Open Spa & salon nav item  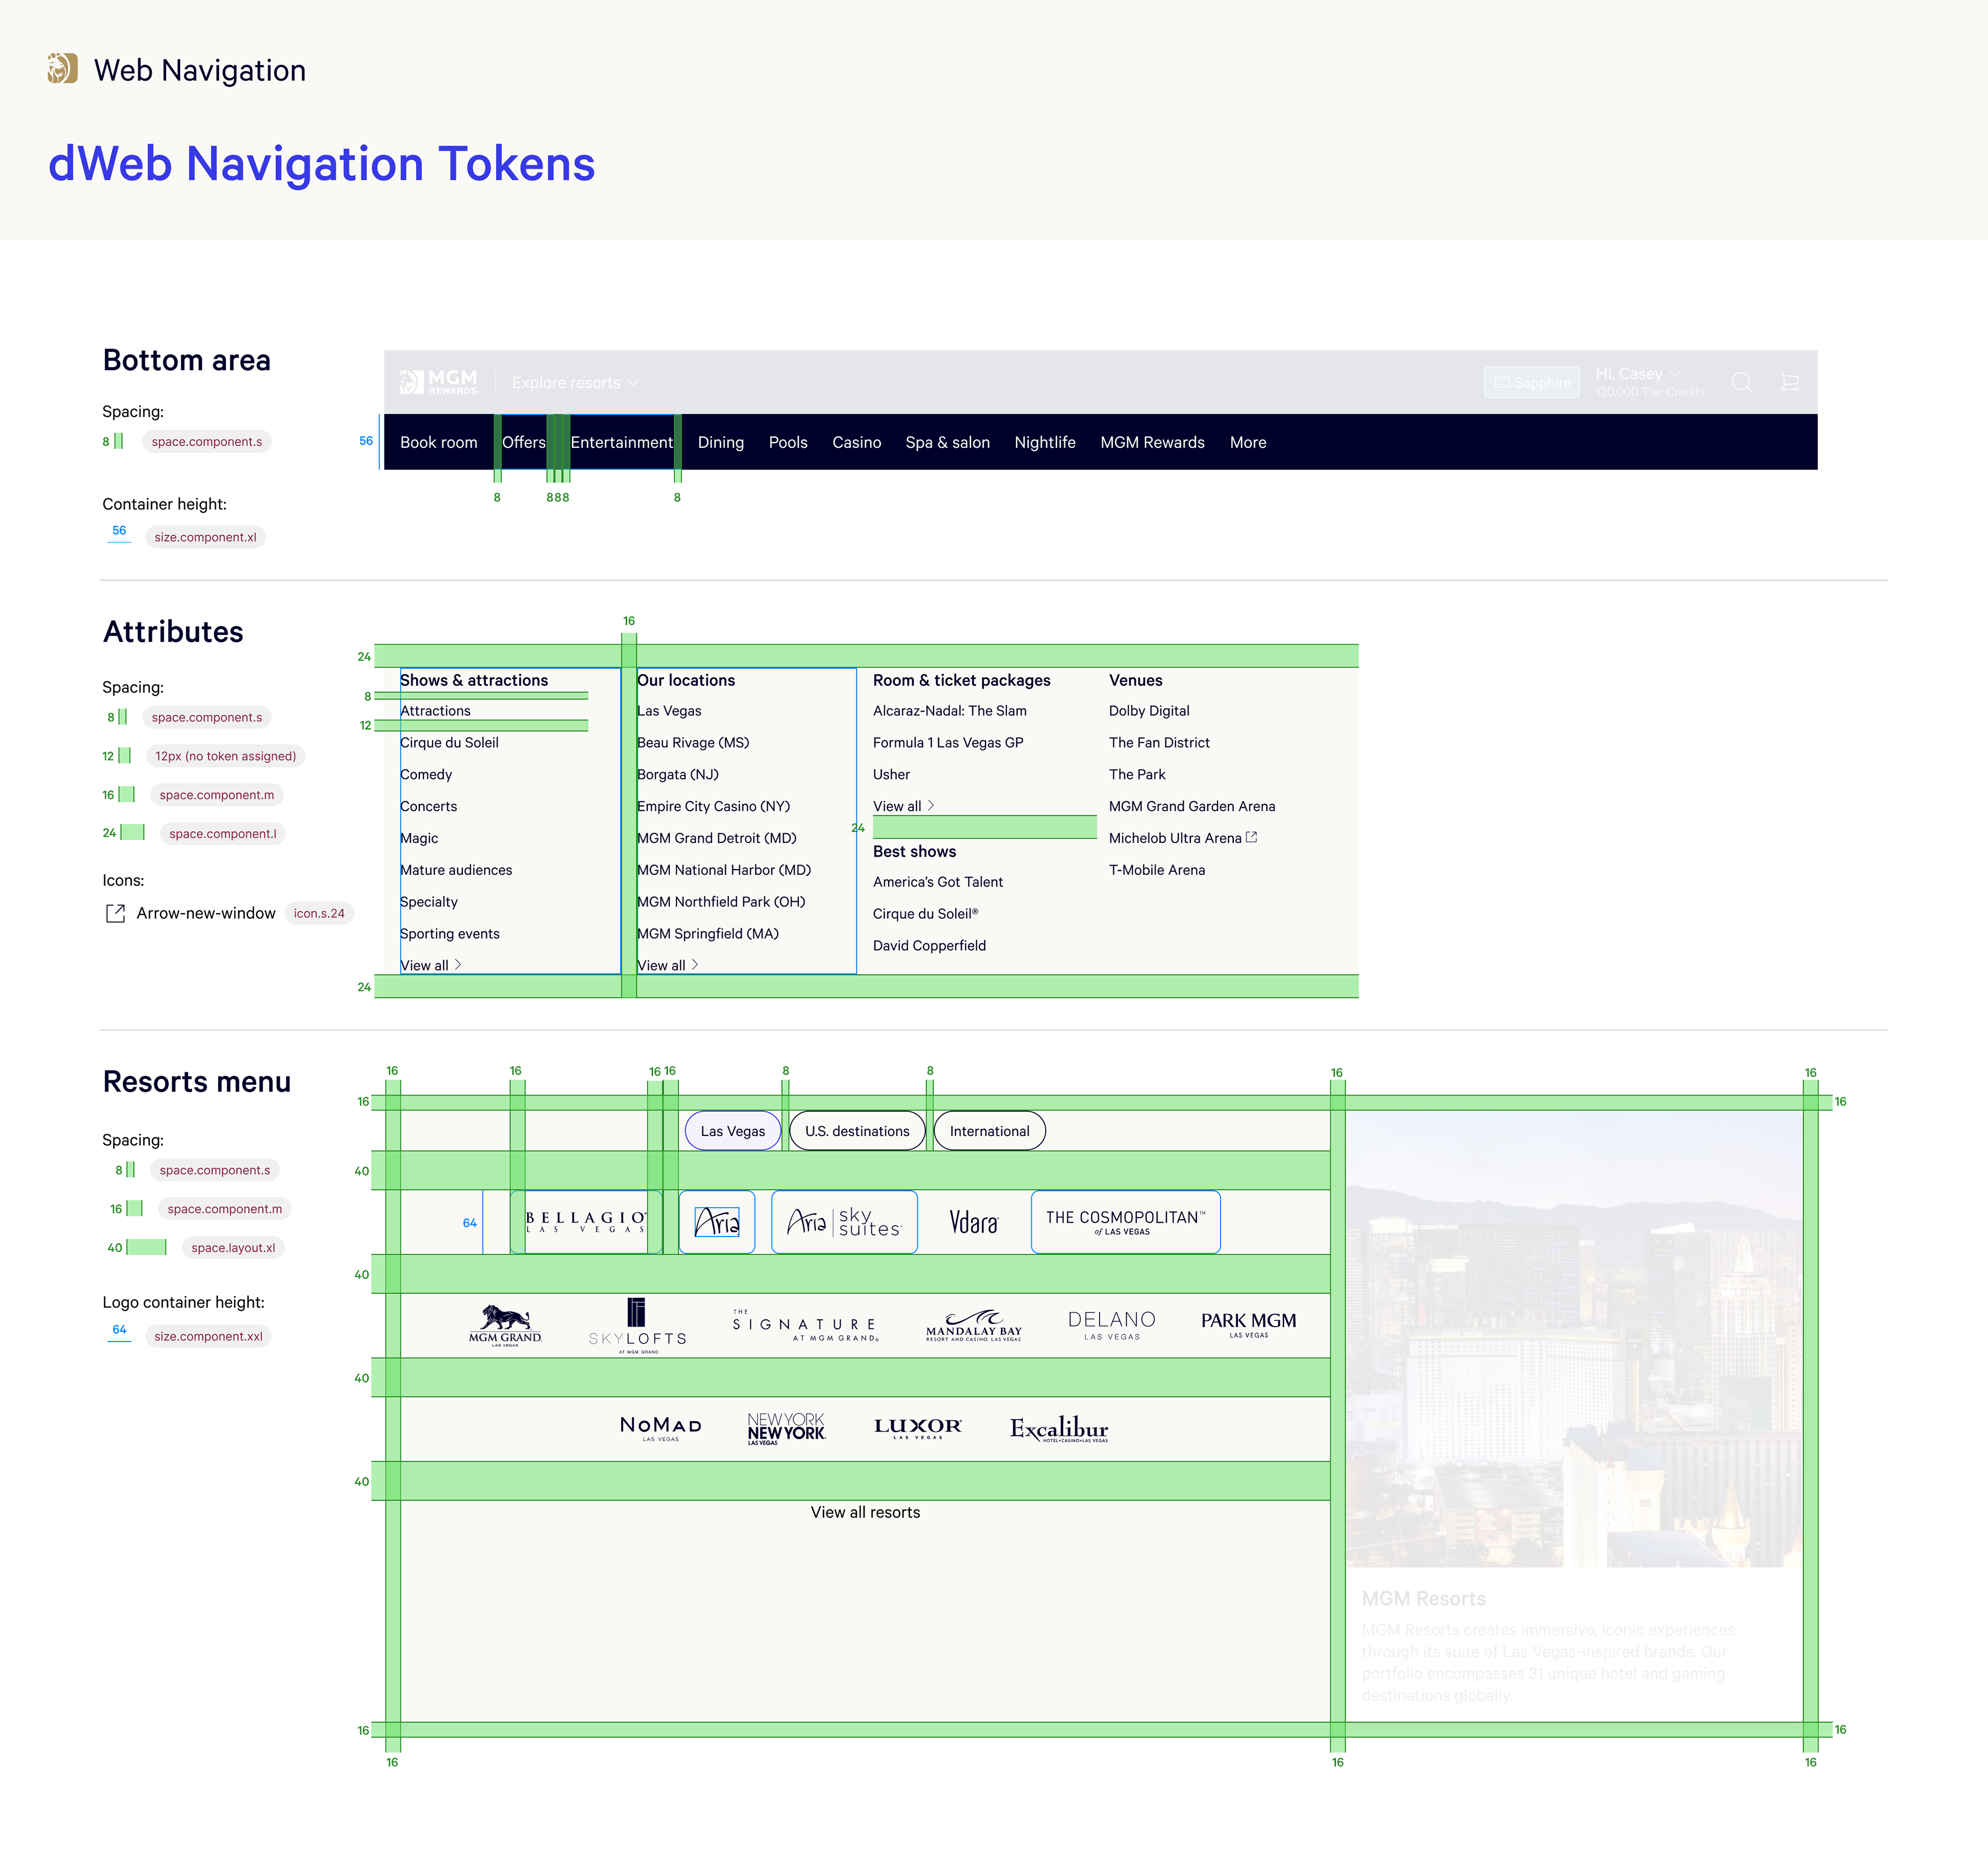[x=947, y=442]
